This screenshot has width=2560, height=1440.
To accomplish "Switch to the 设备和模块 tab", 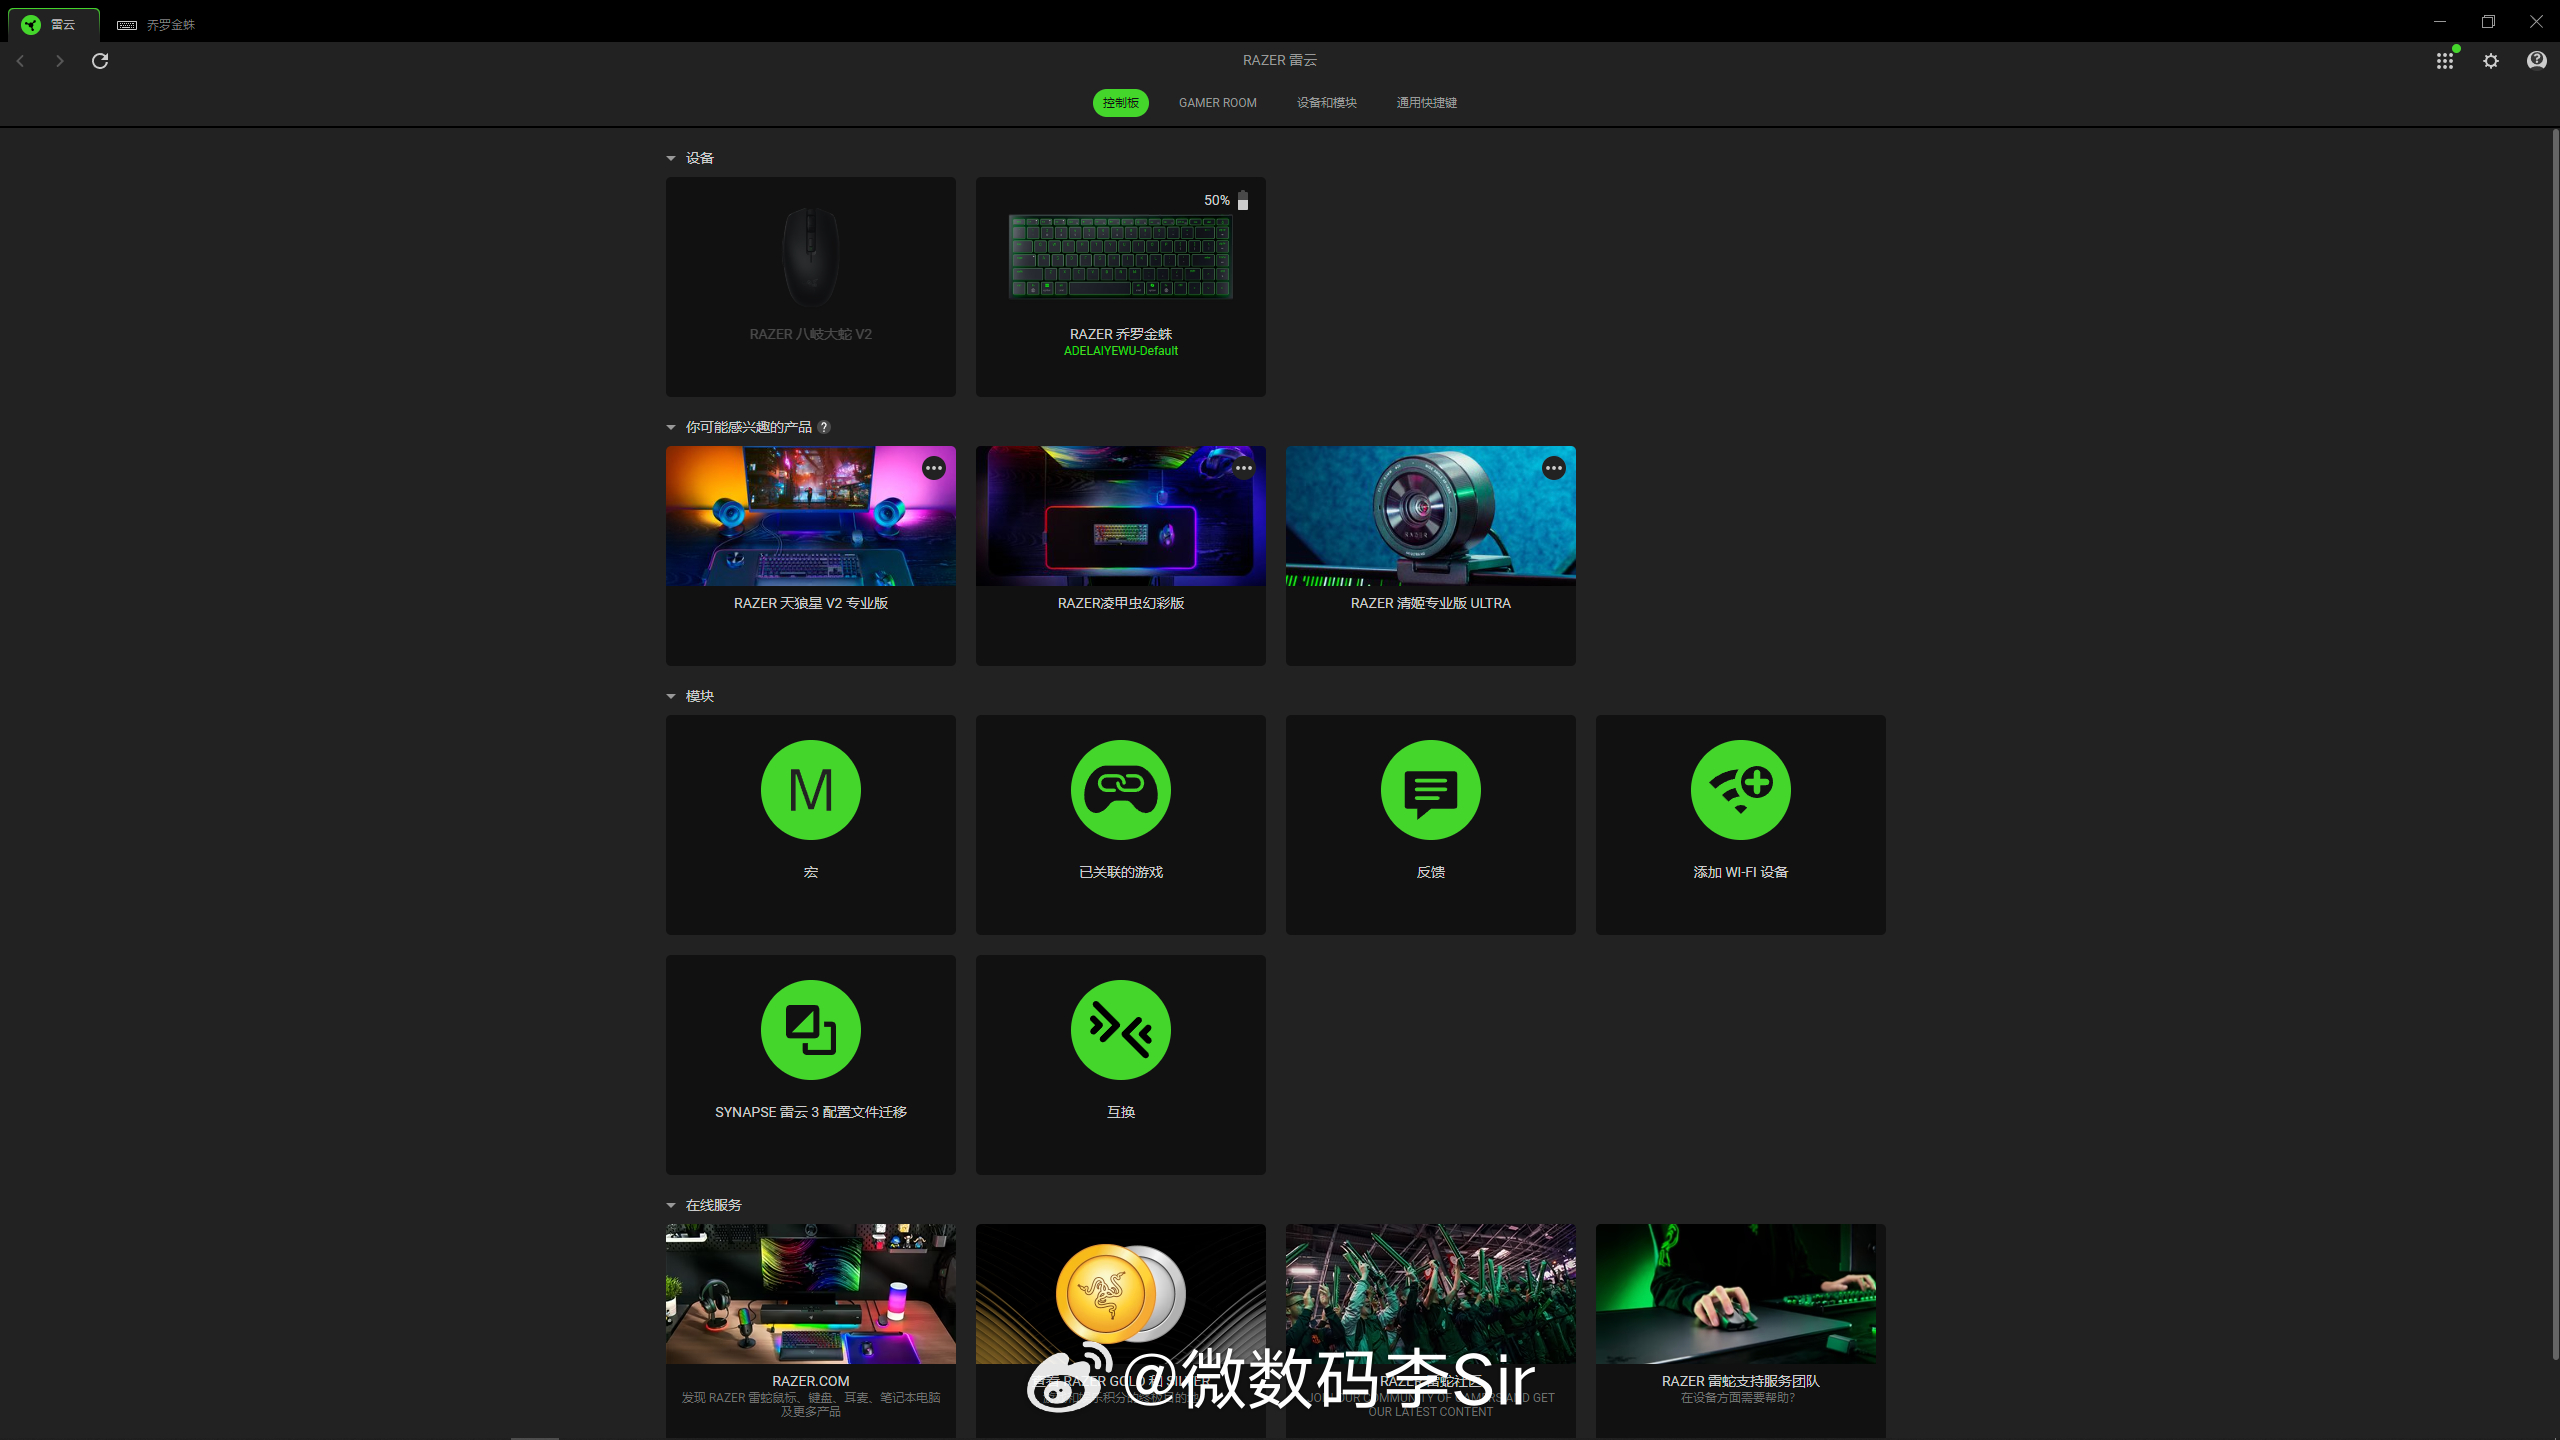I will point(1326,103).
